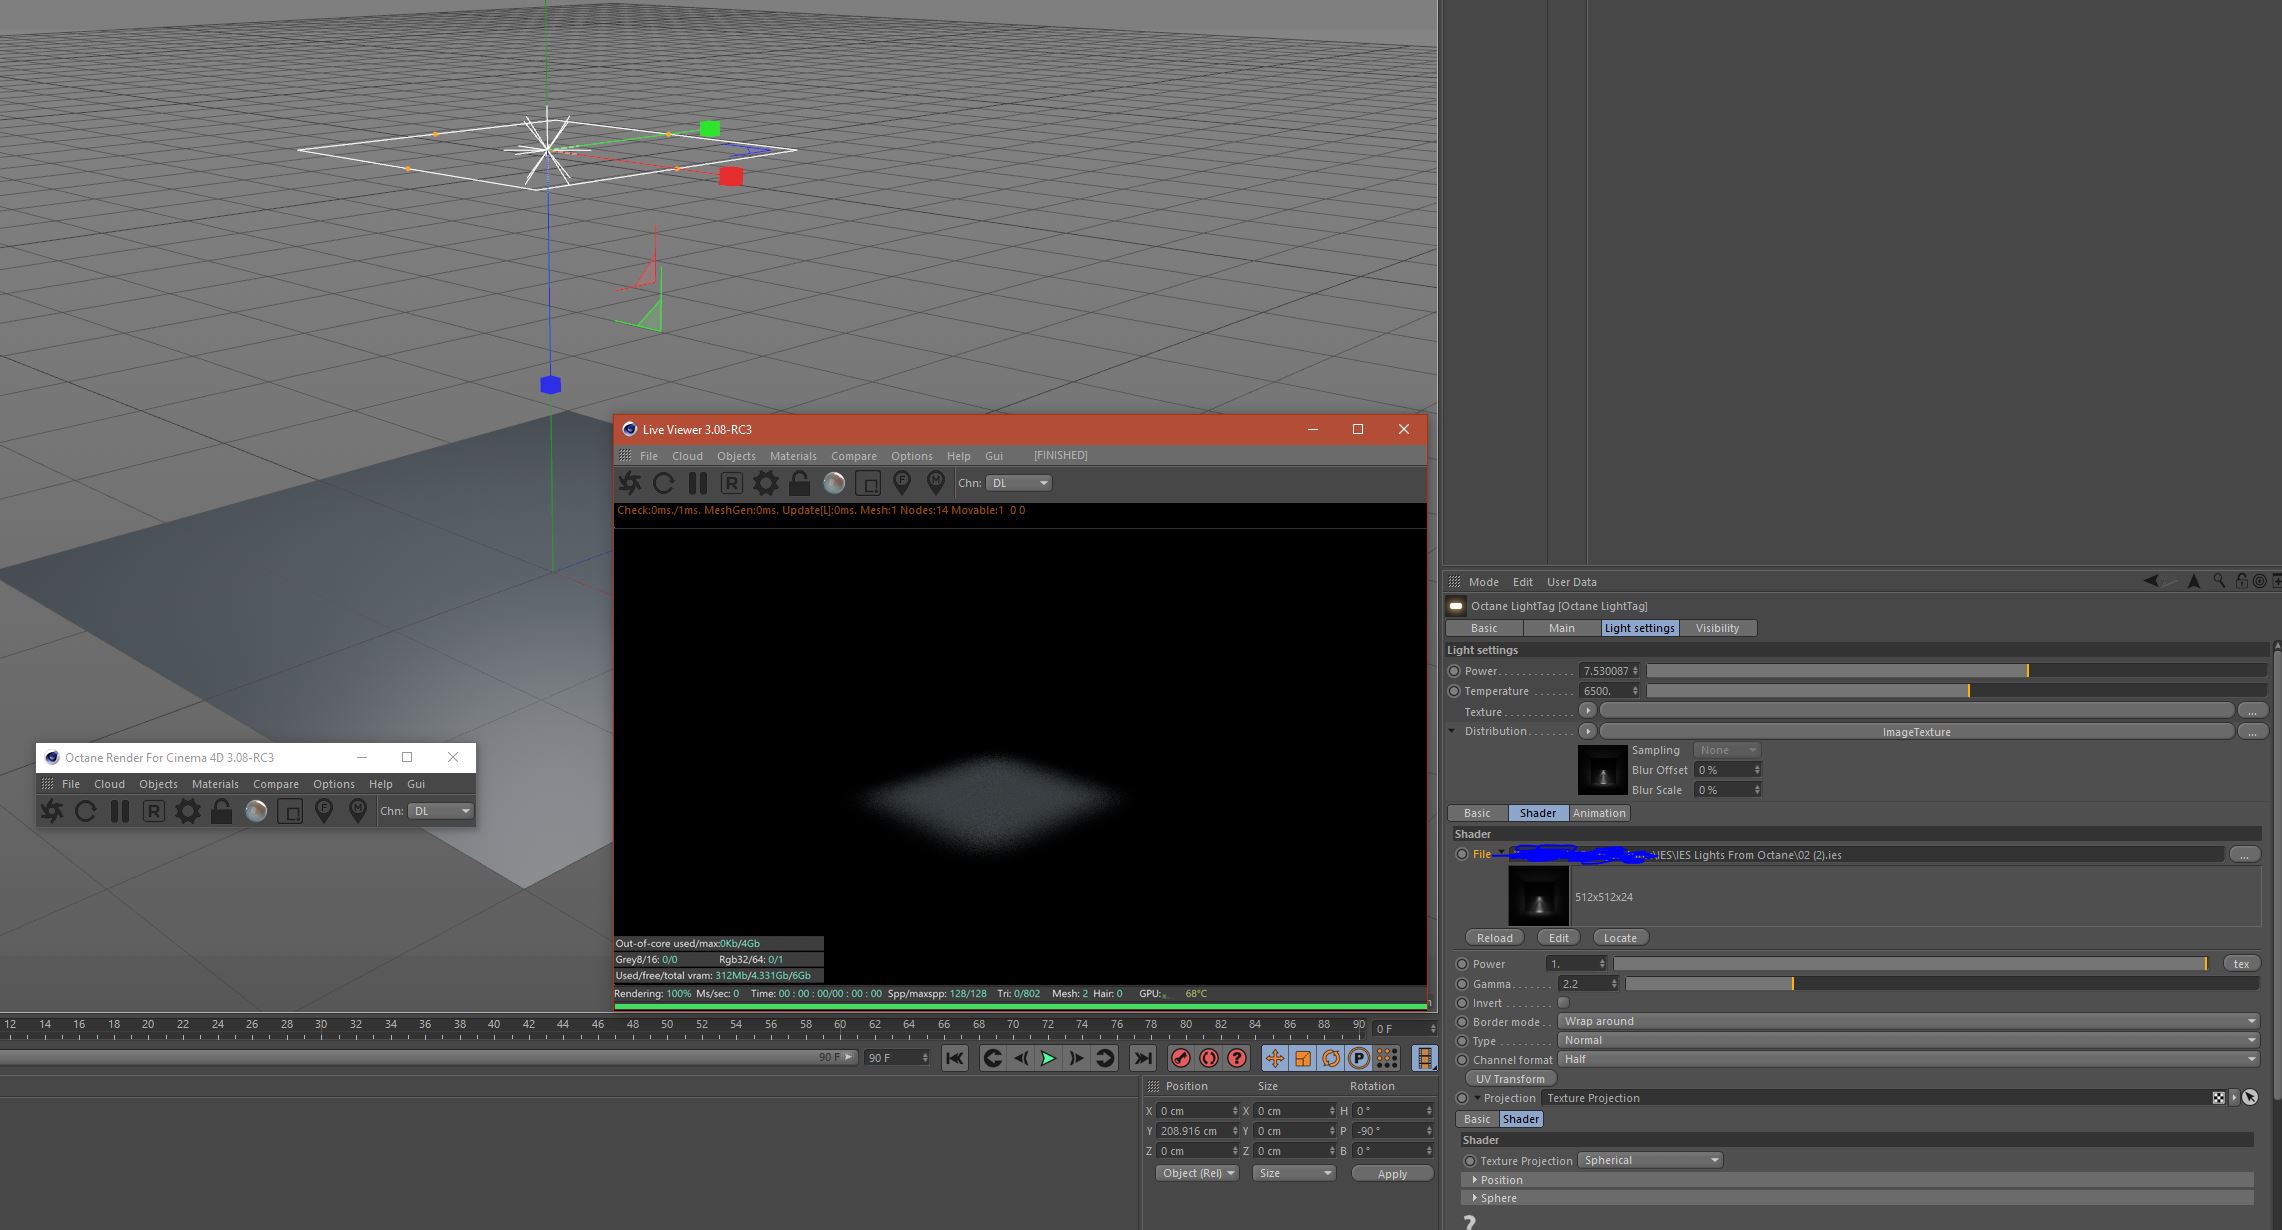Click the focus picker pin icon in Live Viewer

click(x=902, y=483)
